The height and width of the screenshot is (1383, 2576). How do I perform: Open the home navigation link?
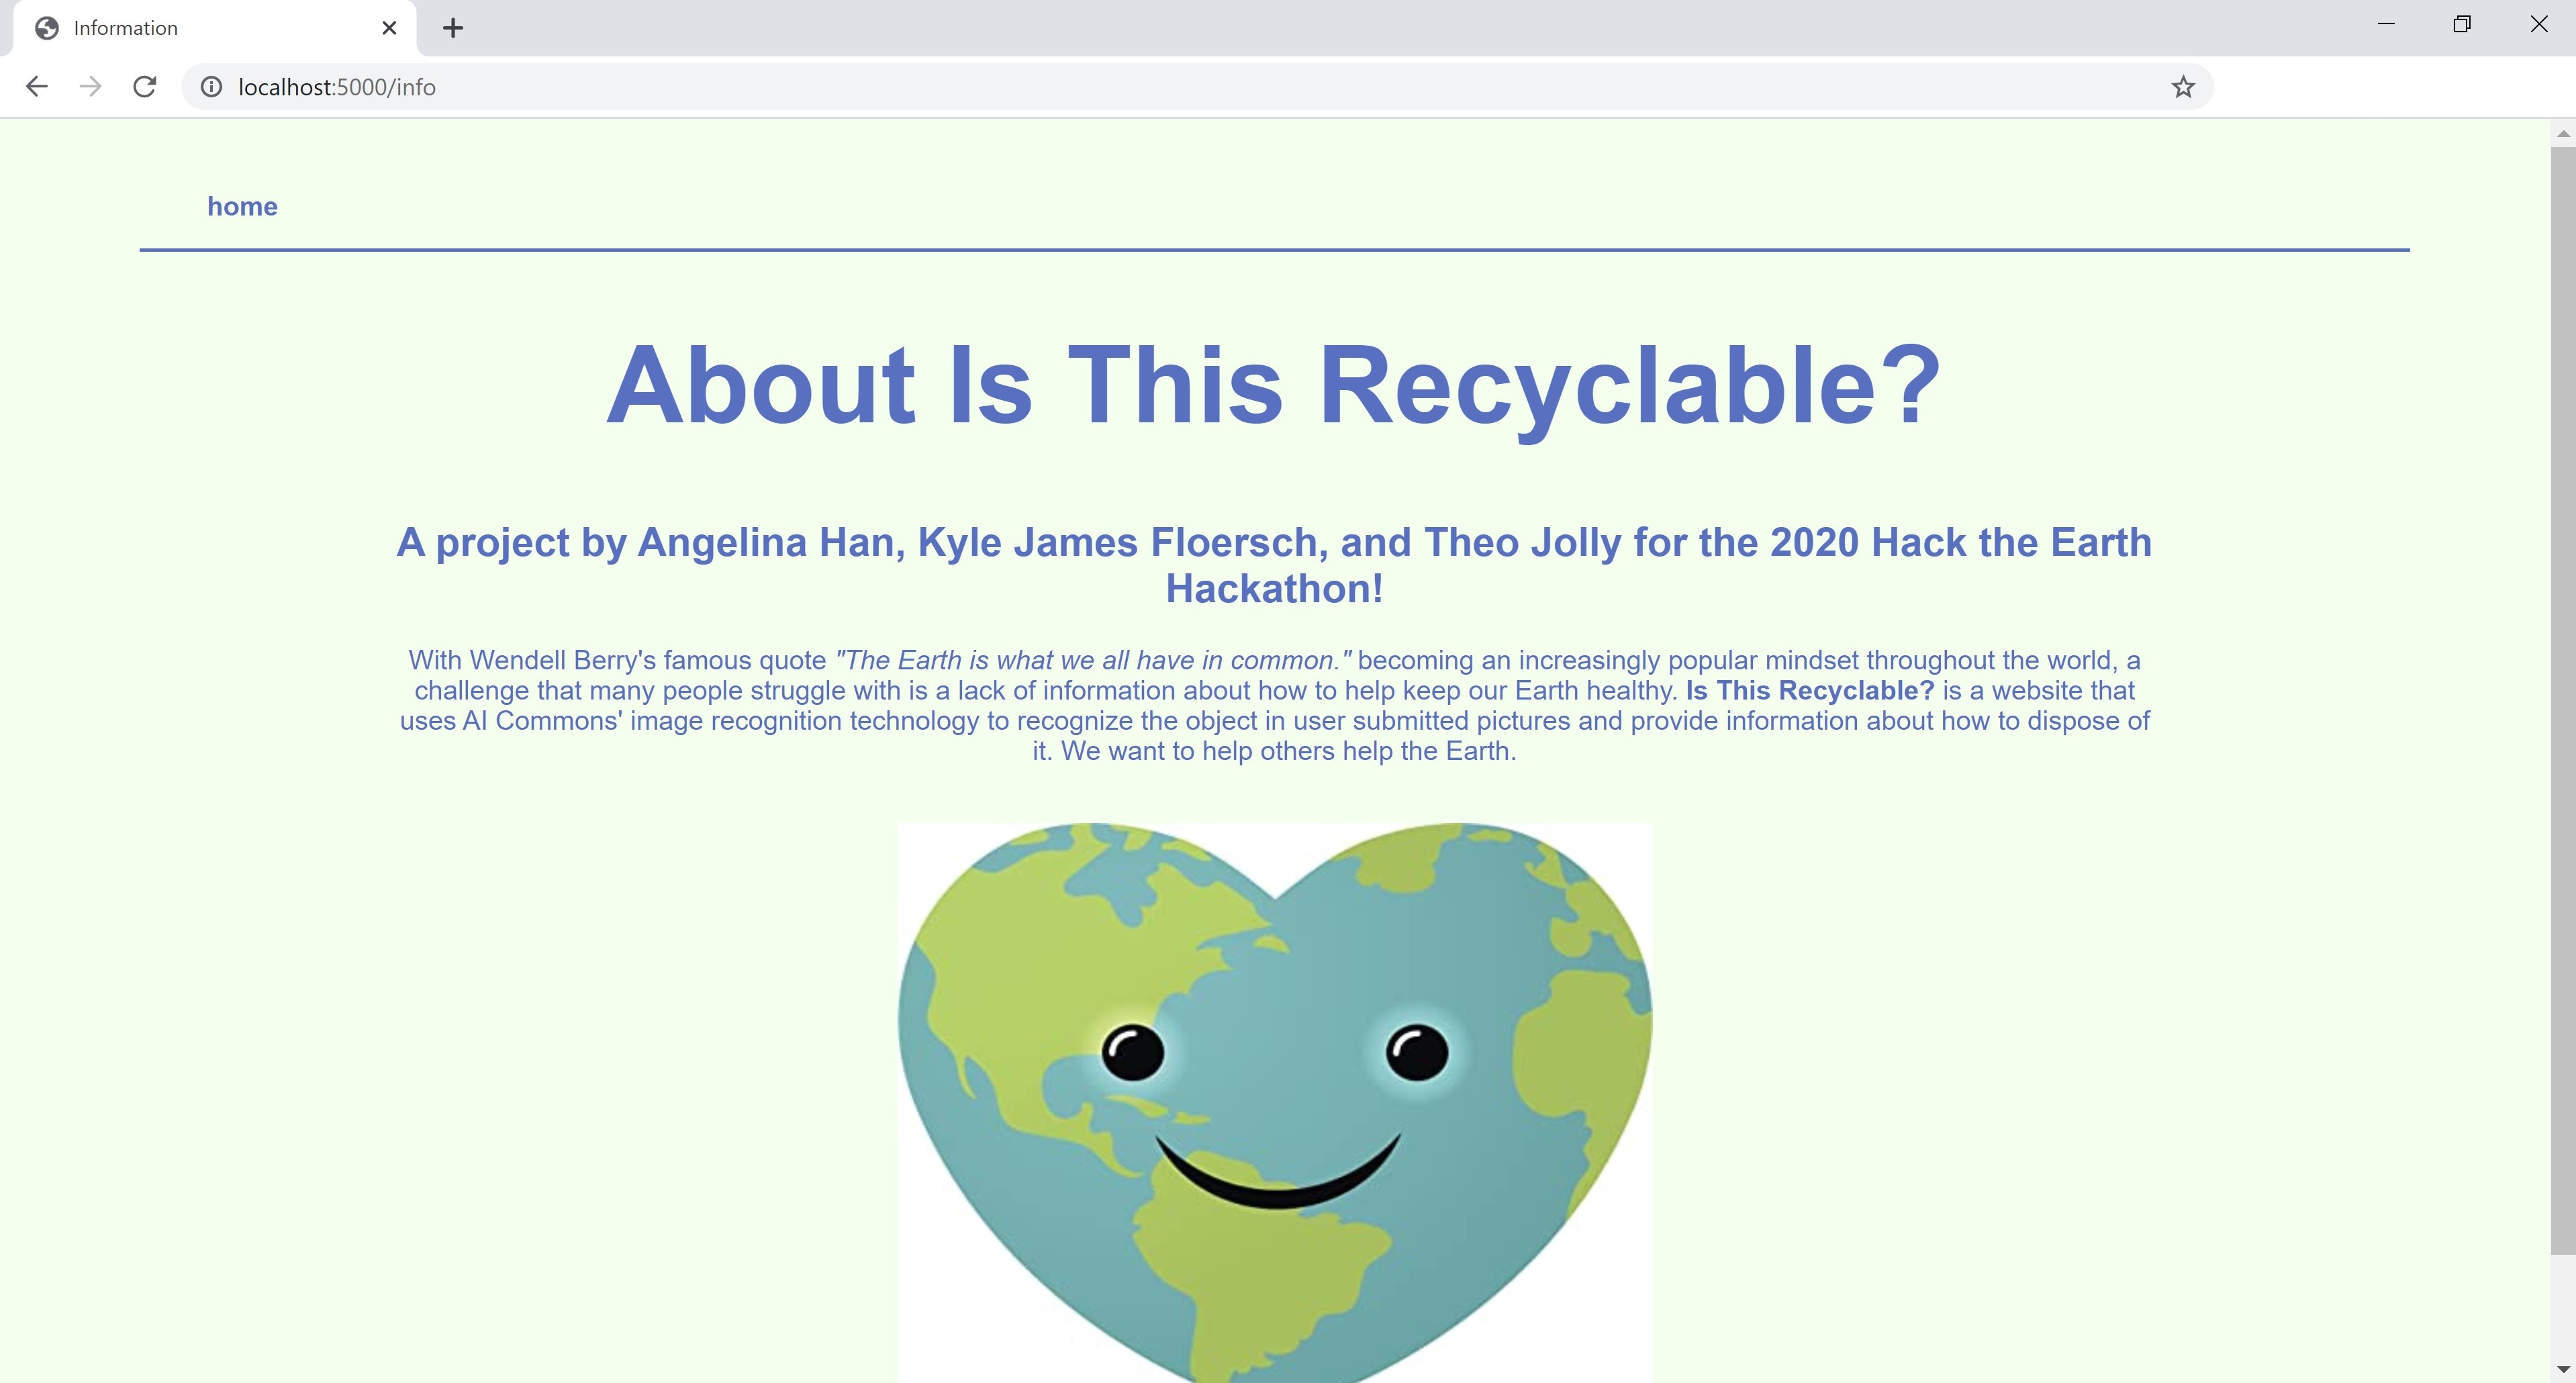pos(242,206)
